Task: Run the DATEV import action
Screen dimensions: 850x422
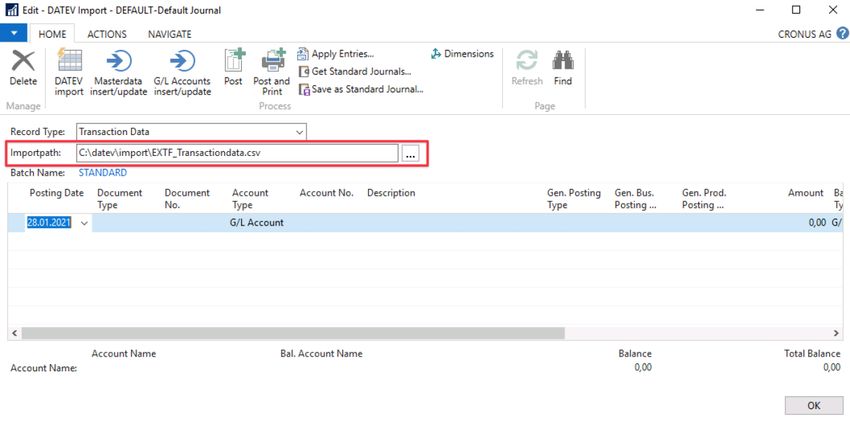Action: tap(69, 72)
